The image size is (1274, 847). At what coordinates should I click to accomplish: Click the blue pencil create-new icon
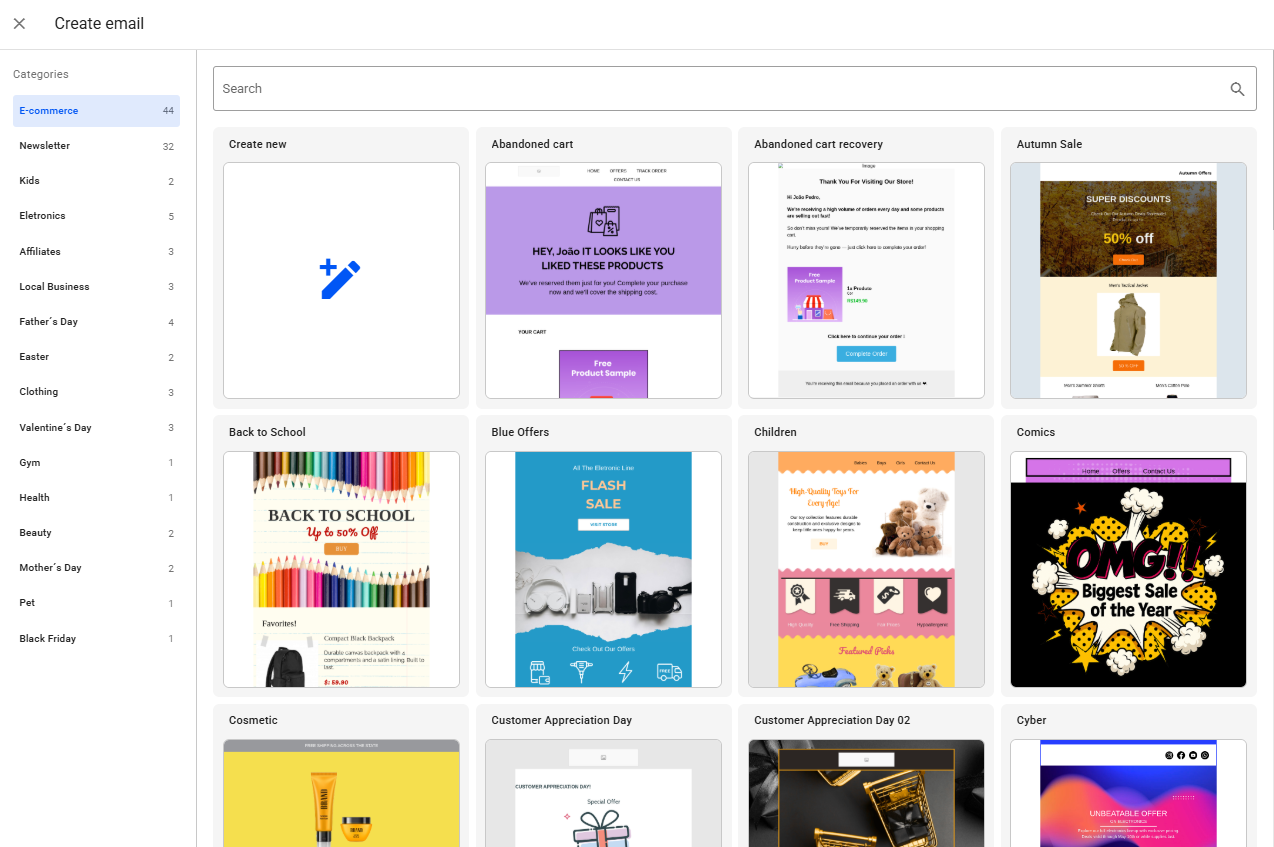coord(340,280)
